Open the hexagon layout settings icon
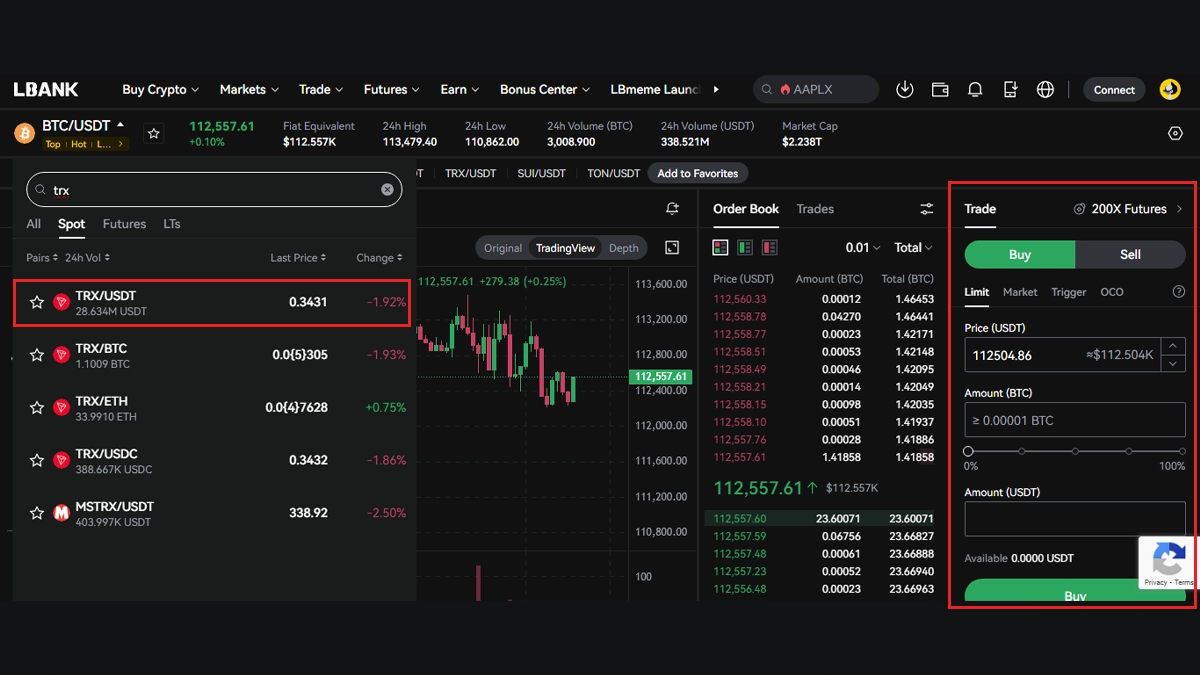 pos(1175,133)
